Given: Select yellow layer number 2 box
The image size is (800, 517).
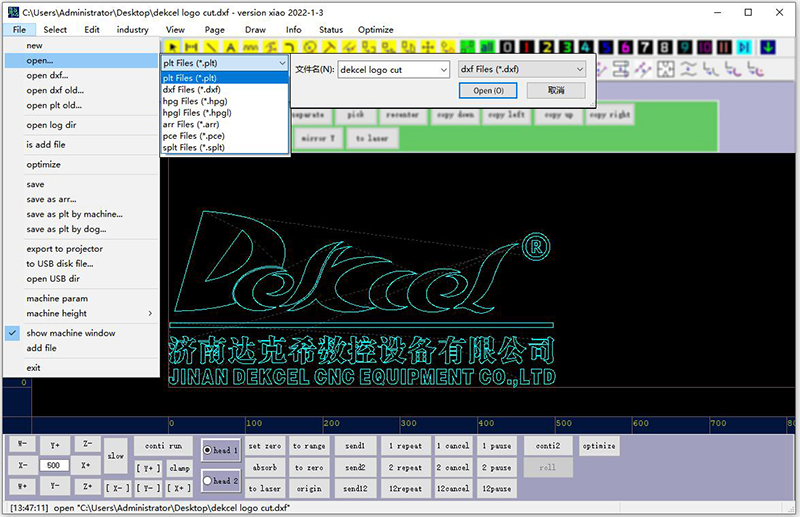Looking at the screenshot, I should pos(546,47).
